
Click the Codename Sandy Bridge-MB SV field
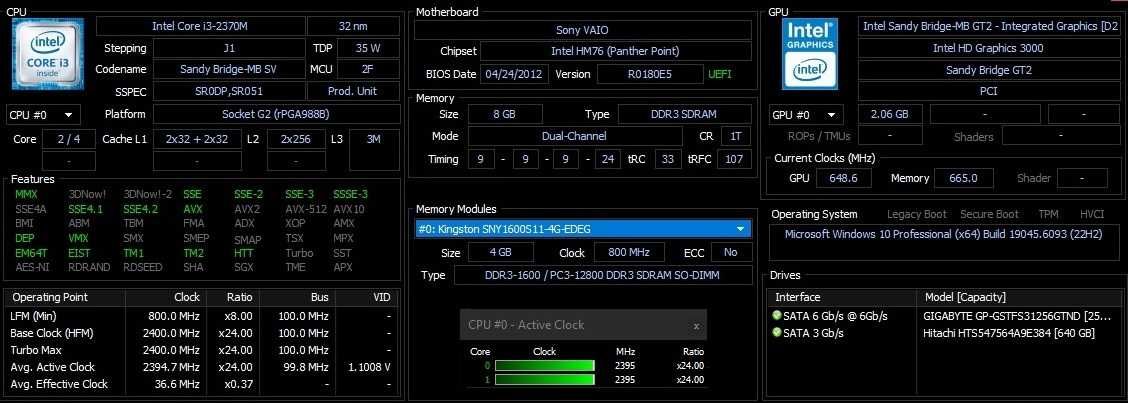point(229,70)
